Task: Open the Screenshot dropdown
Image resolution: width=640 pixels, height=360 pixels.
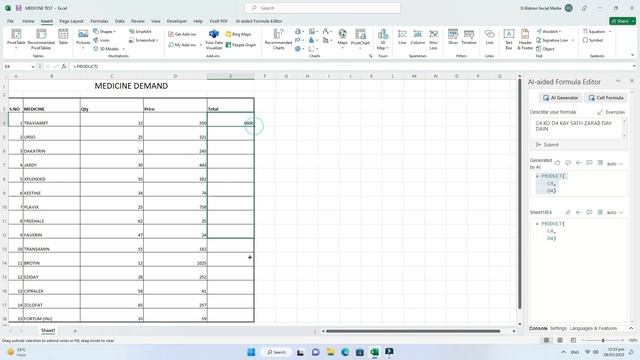Action: tap(144, 40)
